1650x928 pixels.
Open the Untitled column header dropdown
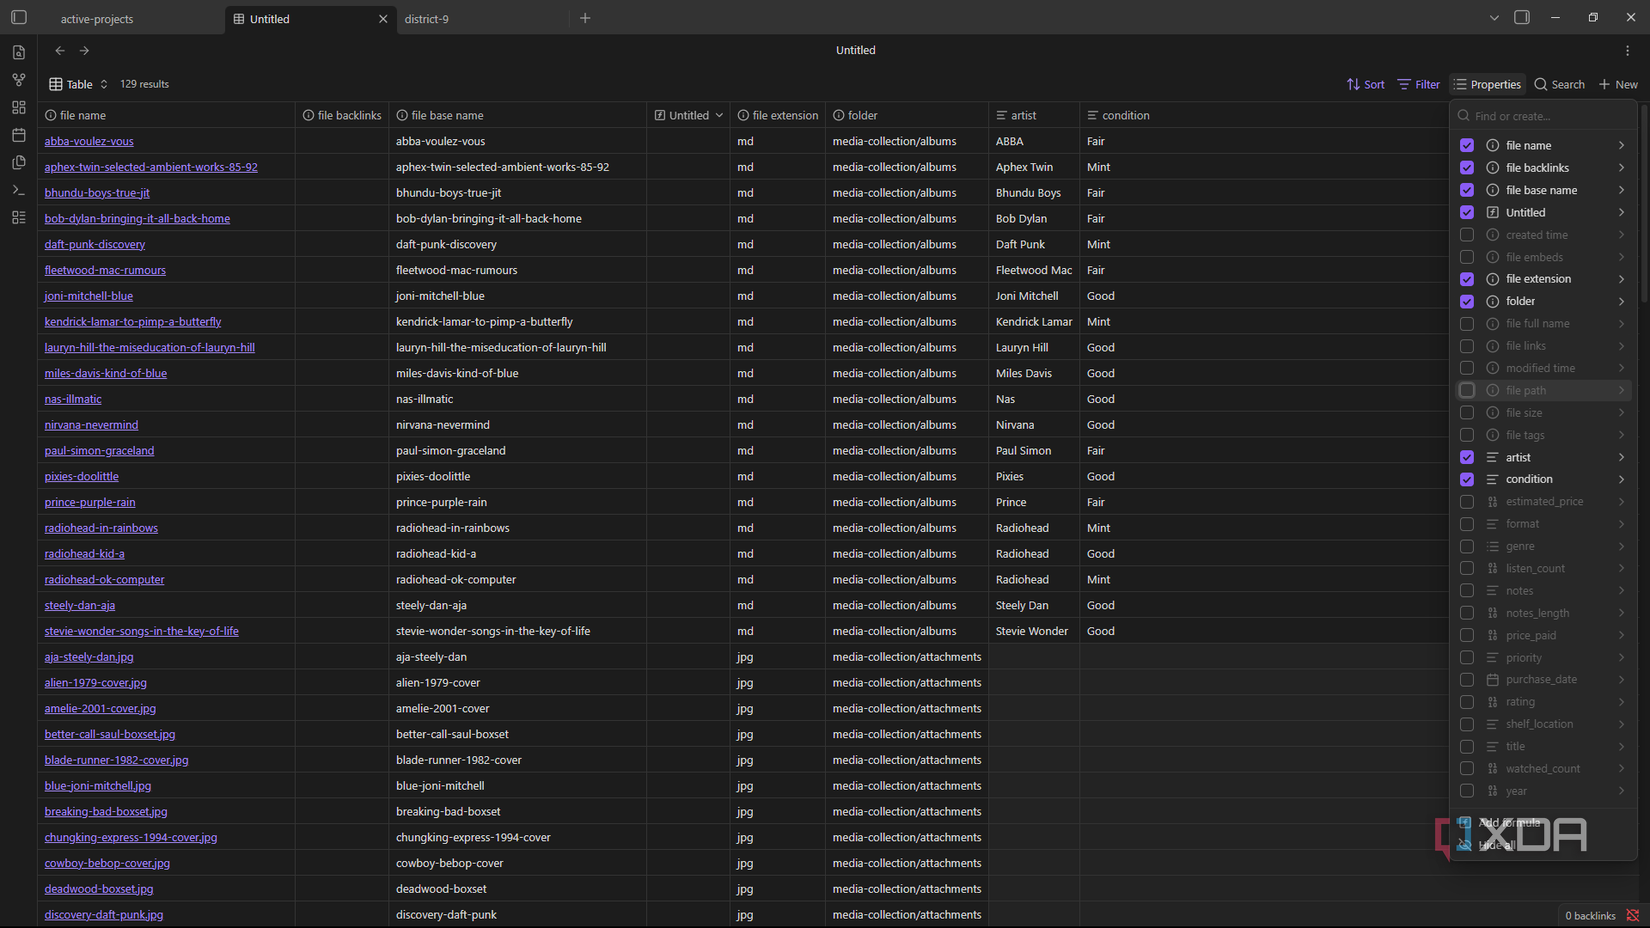719,115
